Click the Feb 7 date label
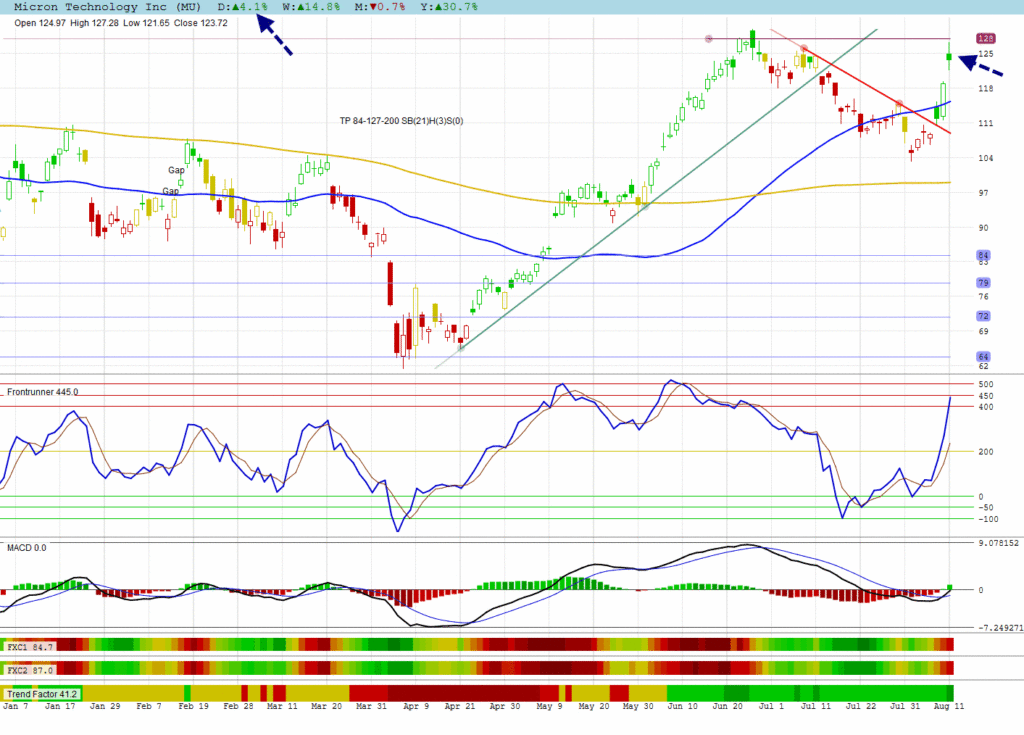1024x735 pixels. (149, 706)
